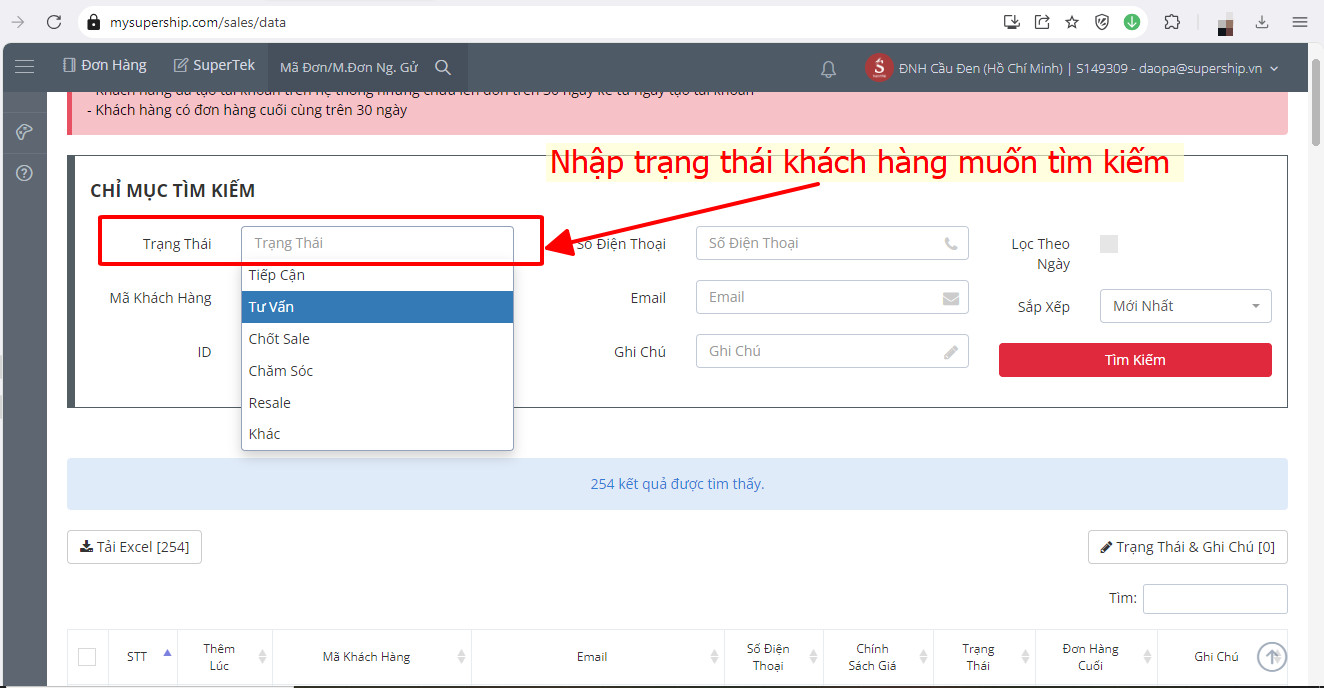Sort table by Trạng Thái column
Viewport: 1324px width, 688px height.
click(984, 656)
